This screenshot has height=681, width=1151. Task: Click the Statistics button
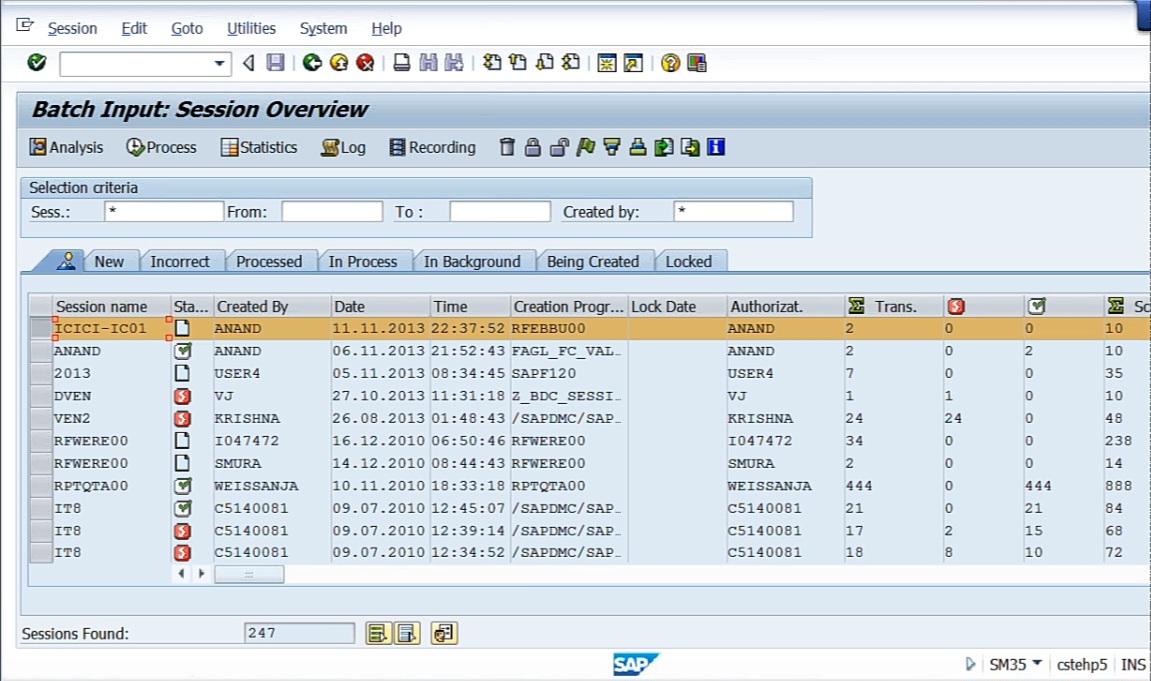point(259,148)
